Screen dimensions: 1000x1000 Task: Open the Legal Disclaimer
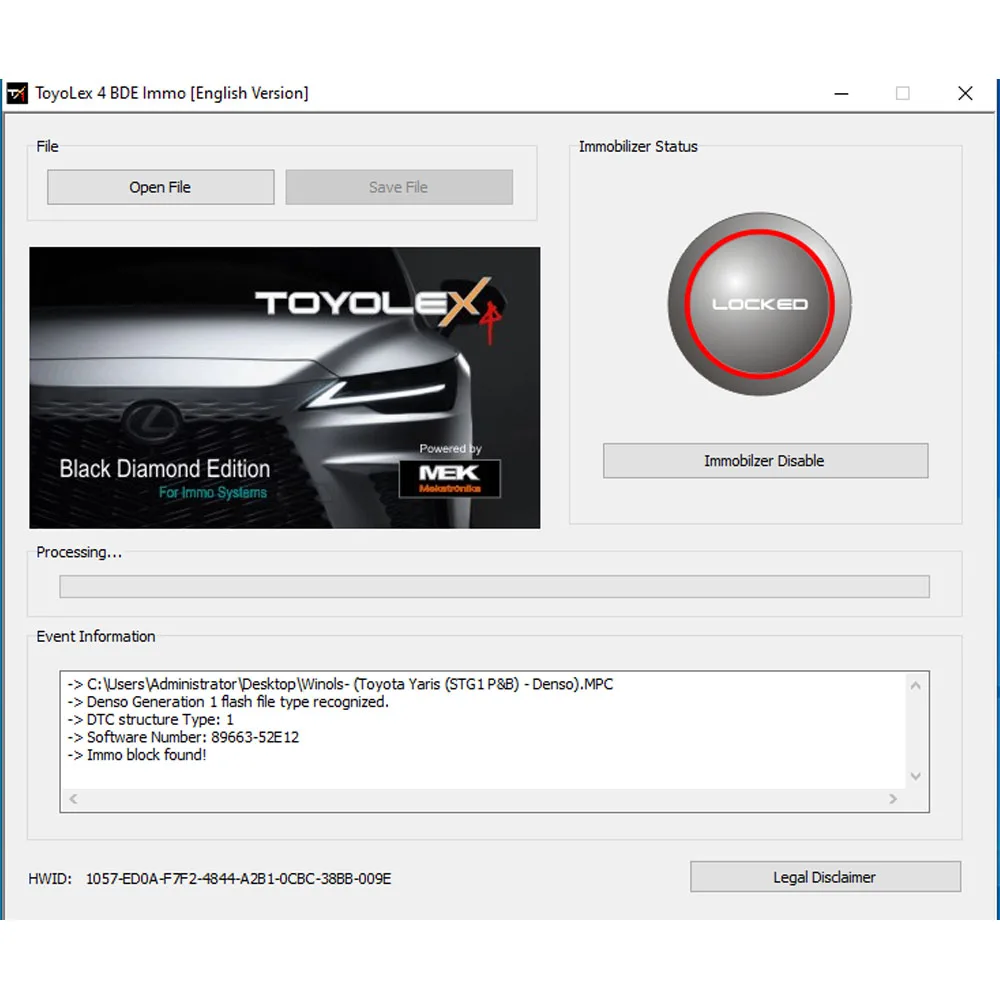pyautogui.click(x=825, y=877)
